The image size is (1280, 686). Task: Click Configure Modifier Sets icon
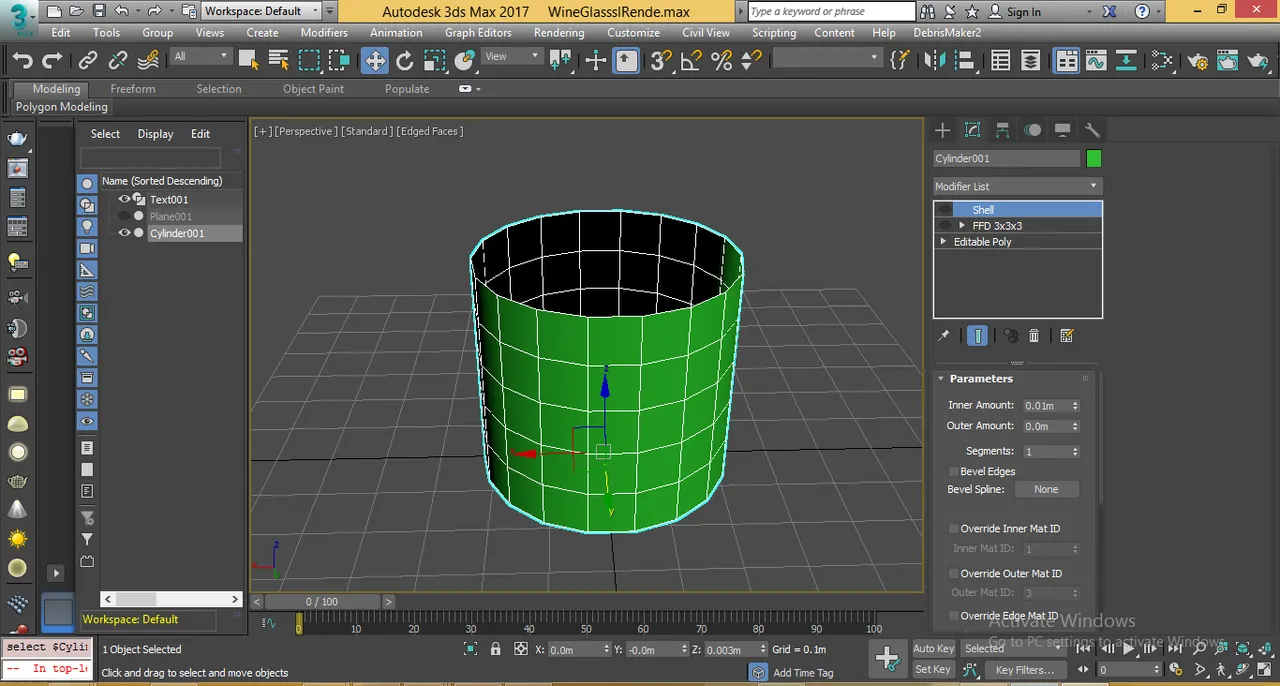[1066, 336]
